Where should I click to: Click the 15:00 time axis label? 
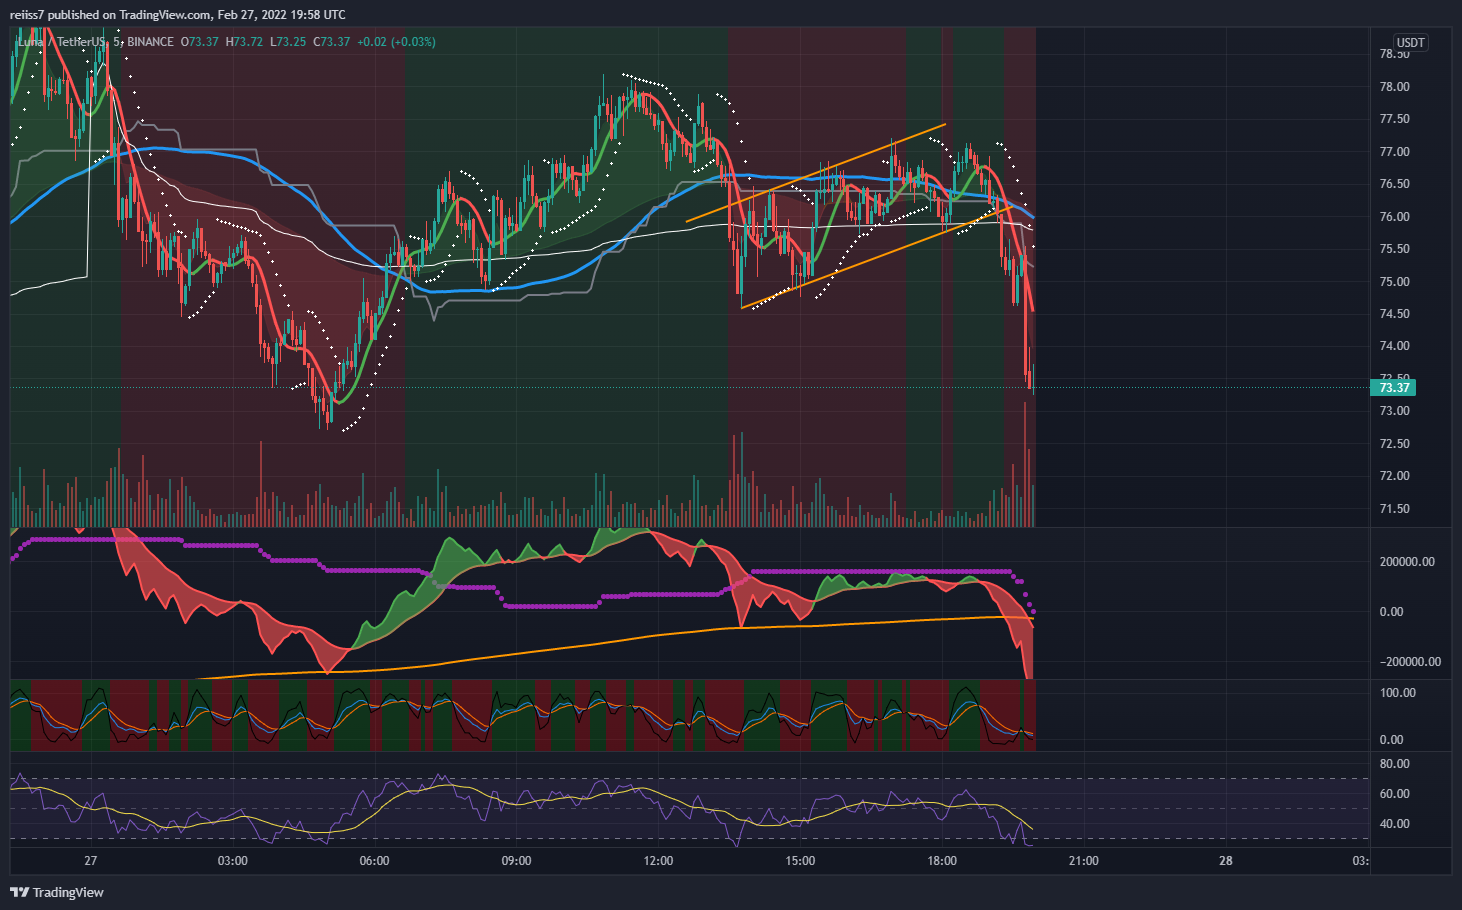click(800, 861)
